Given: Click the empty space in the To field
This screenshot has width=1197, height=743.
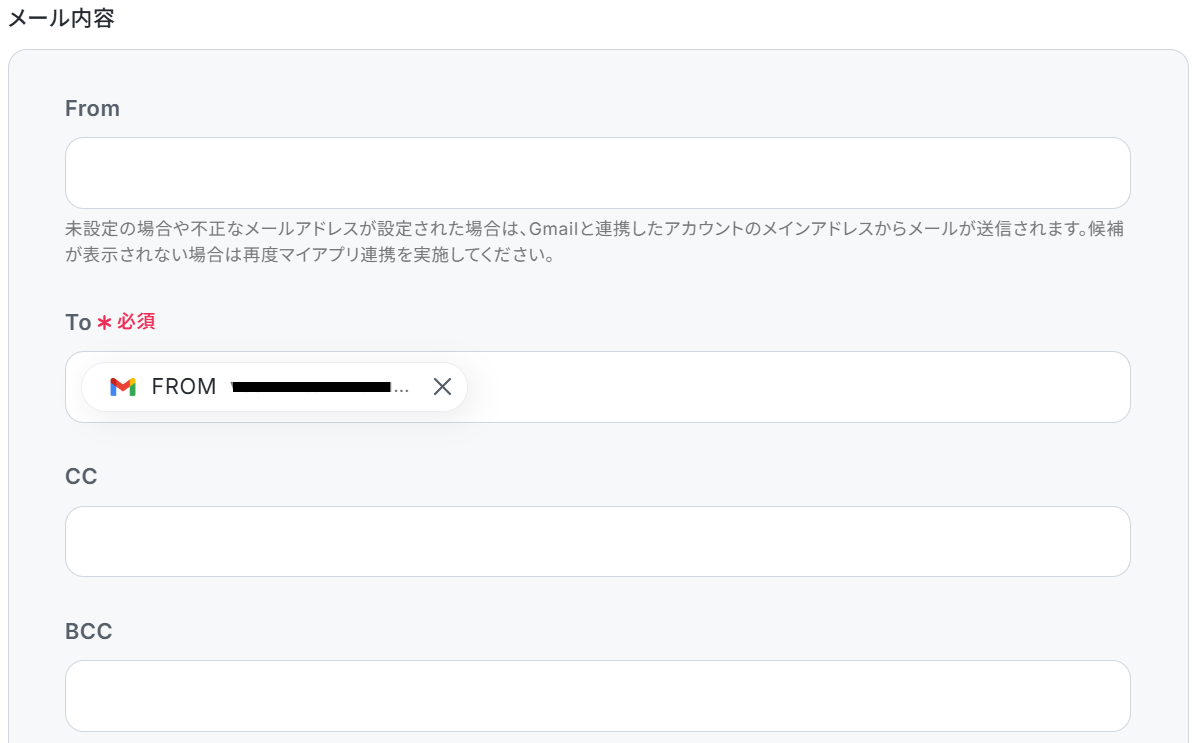Looking at the screenshot, I should click(x=798, y=387).
